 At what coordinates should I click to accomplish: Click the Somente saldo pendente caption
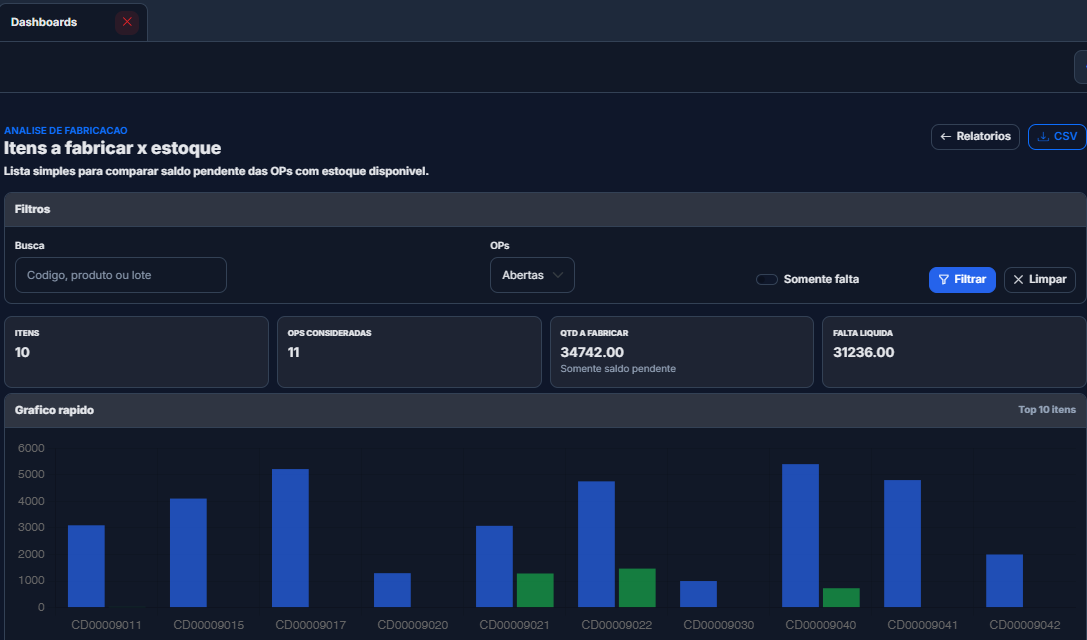(x=618, y=369)
